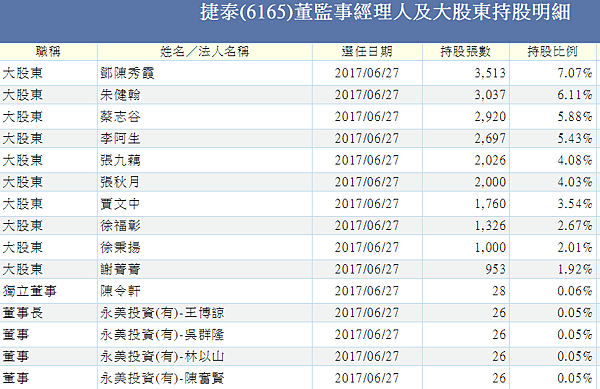Click shares value 3,037
600x389 pixels.
point(490,95)
